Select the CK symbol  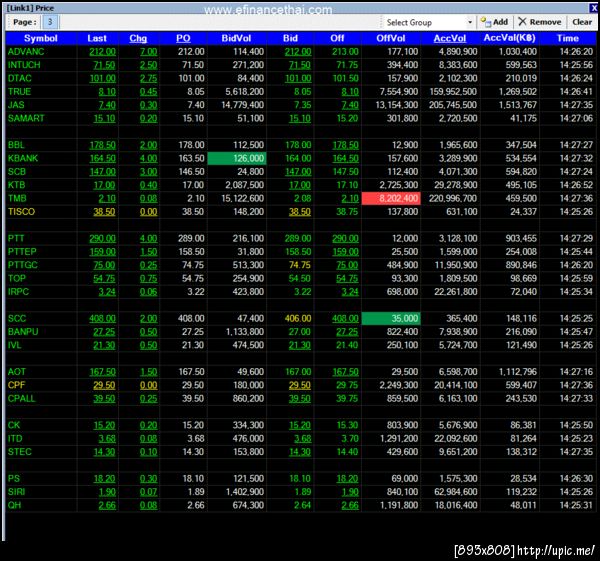[x=14, y=425]
